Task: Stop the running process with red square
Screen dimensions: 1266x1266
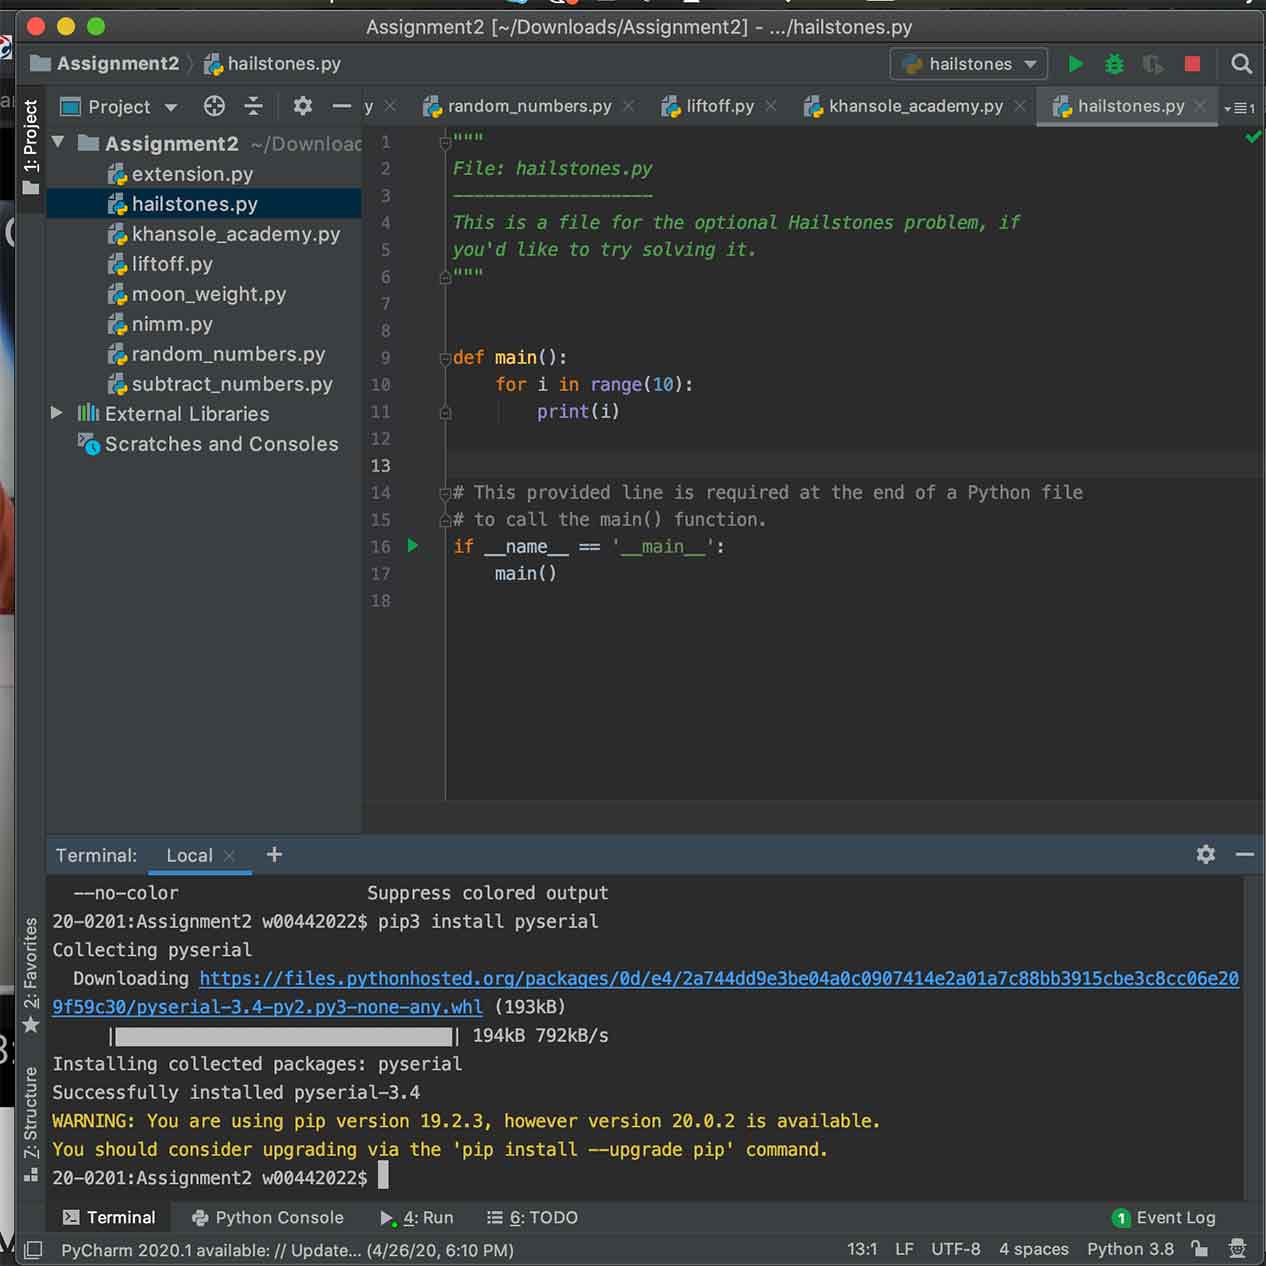Action: (1192, 64)
